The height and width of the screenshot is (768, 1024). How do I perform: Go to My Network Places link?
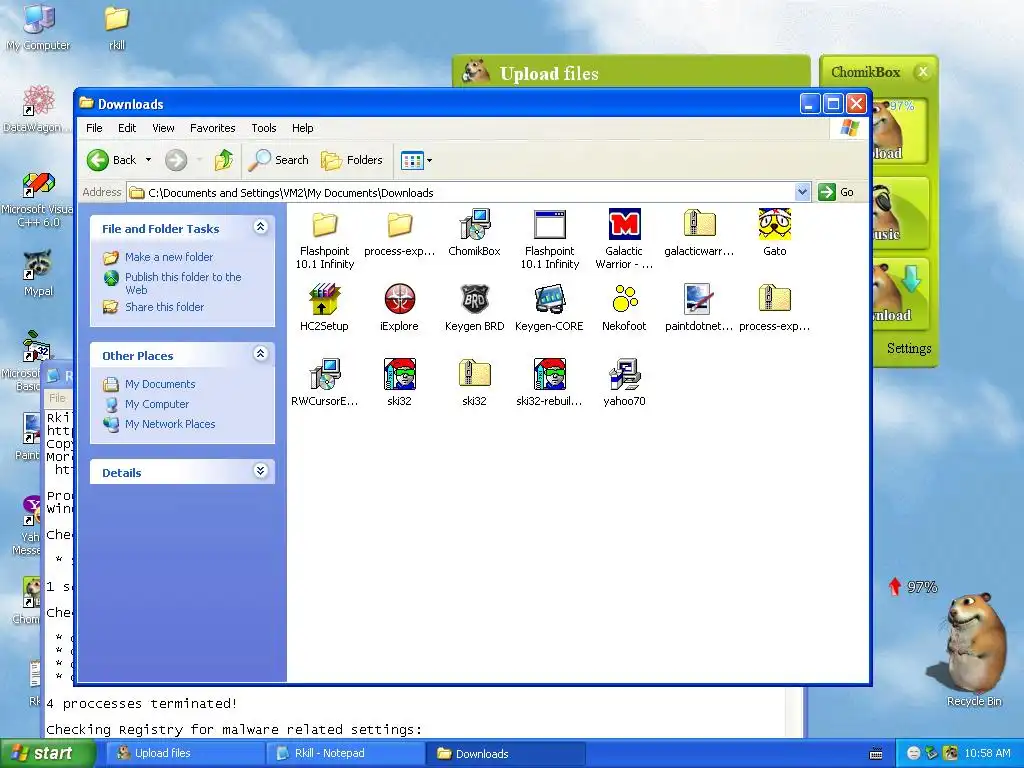(170, 424)
